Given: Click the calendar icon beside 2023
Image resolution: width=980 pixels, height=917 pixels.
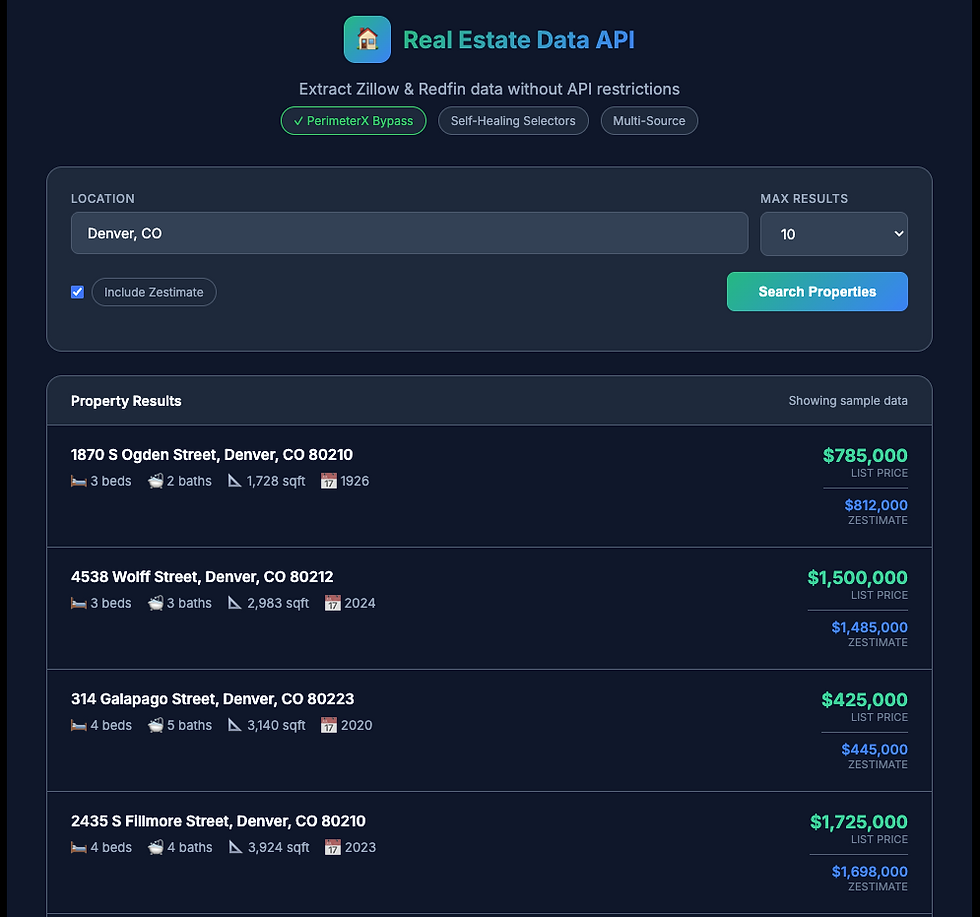Looking at the screenshot, I should [332, 848].
